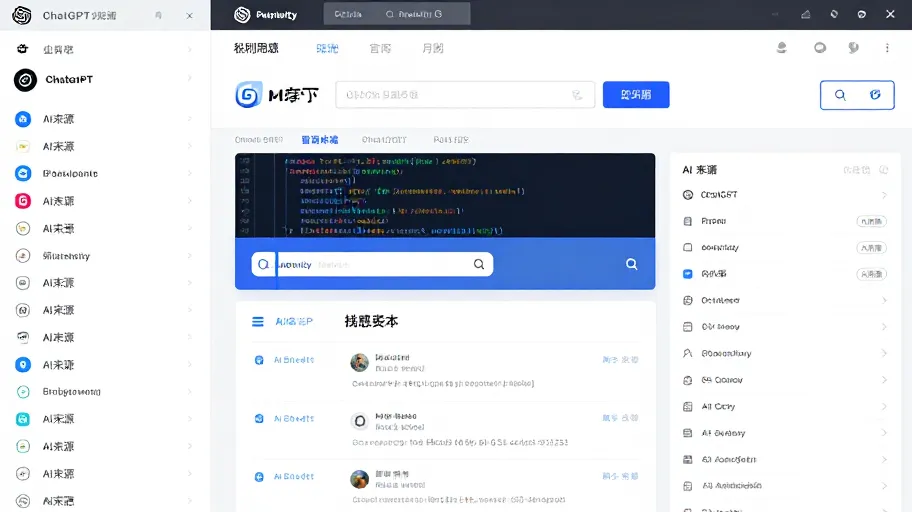The height and width of the screenshot is (512, 912).
Task: Click the pill button on the document-icon sources row
Action: (871, 221)
